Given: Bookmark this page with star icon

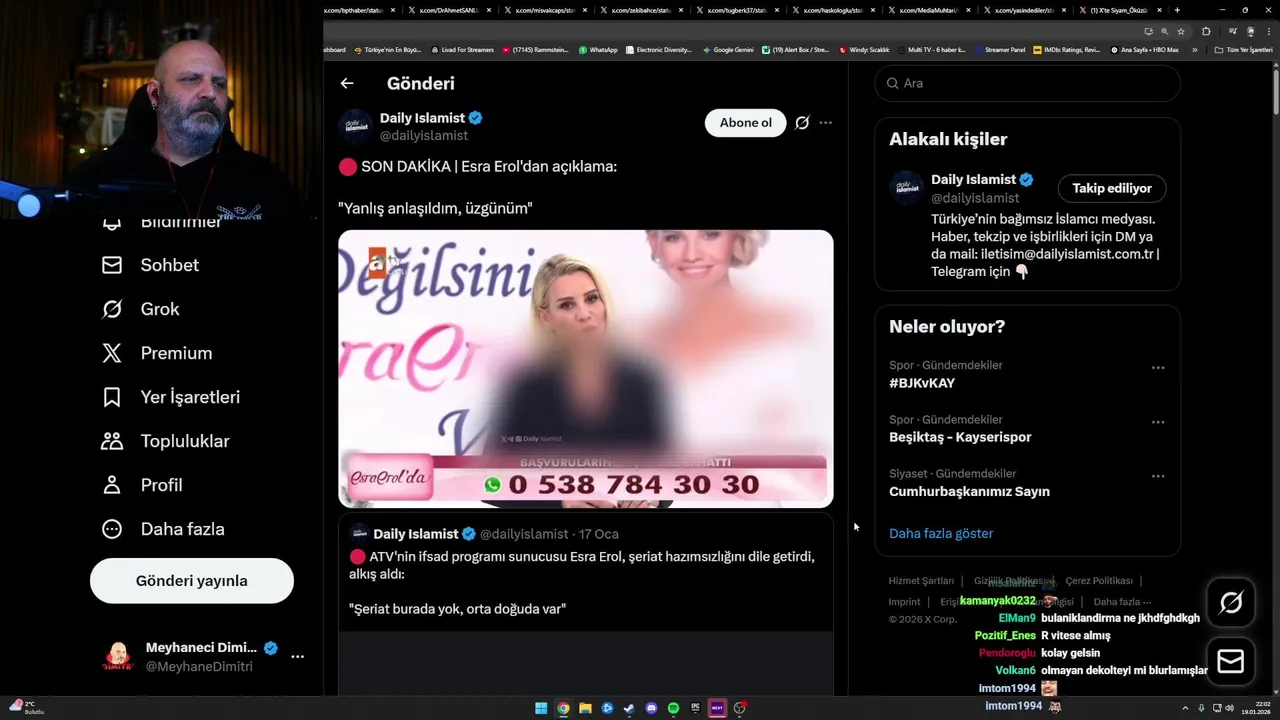Looking at the screenshot, I should [1181, 31].
